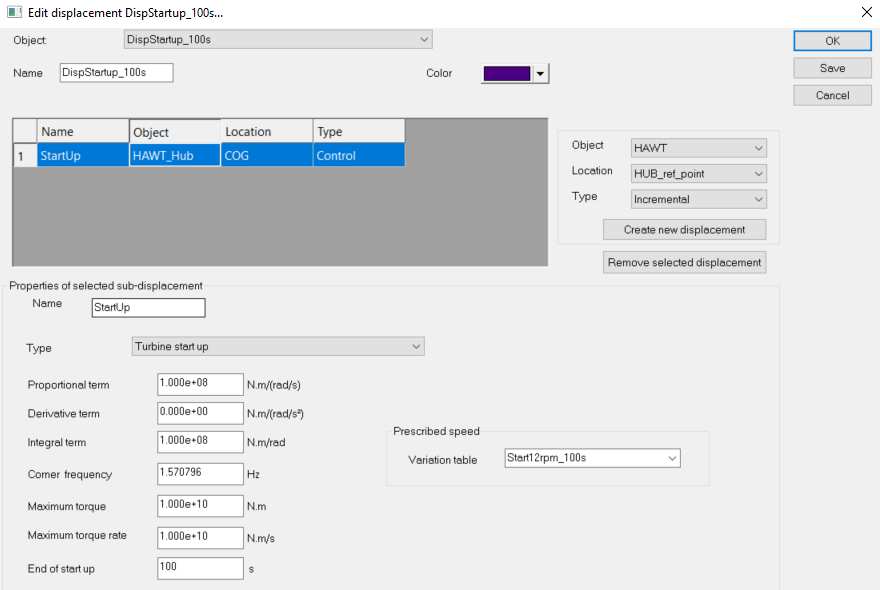Screen dimensions: 880x590
Task: Click the Corner frequency input field
Action: (200, 474)
